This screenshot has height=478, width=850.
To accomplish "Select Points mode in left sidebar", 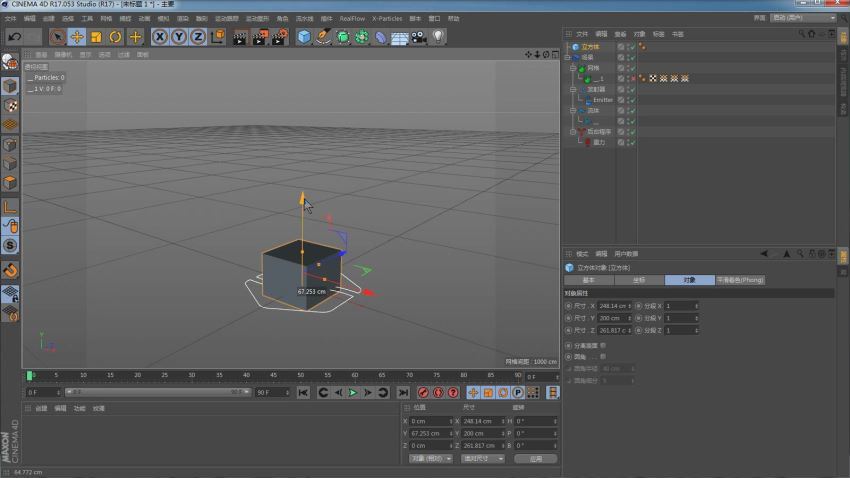I will tap(10, 145).
